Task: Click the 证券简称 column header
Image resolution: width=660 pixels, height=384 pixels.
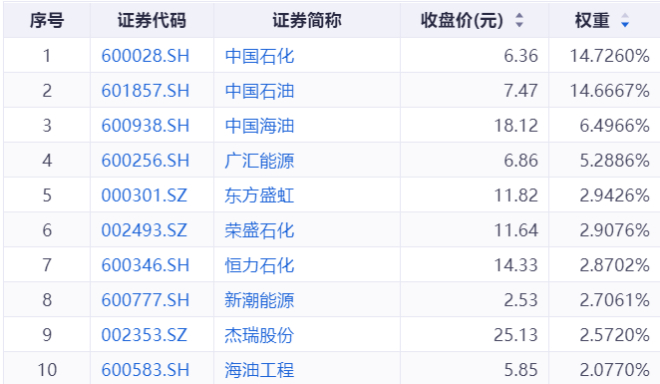Action: click(x=307, y=20)
